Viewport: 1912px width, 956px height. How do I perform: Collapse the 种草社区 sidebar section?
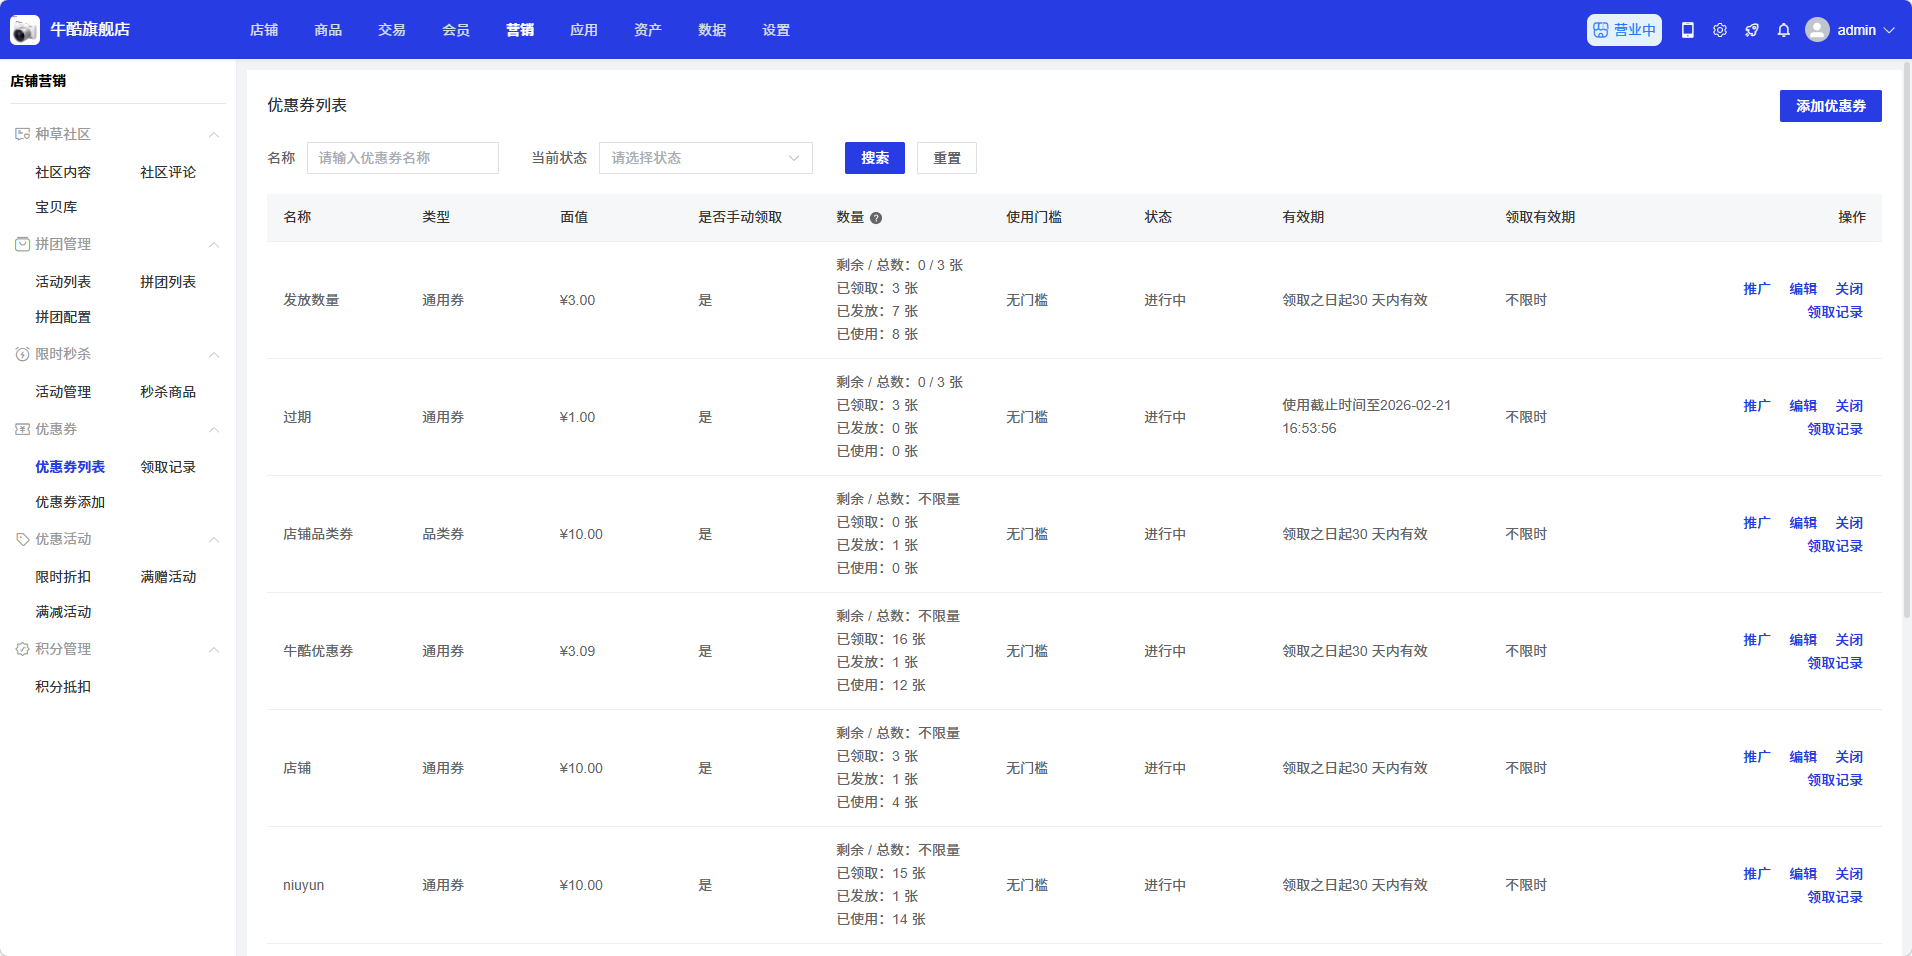point(213,134)
